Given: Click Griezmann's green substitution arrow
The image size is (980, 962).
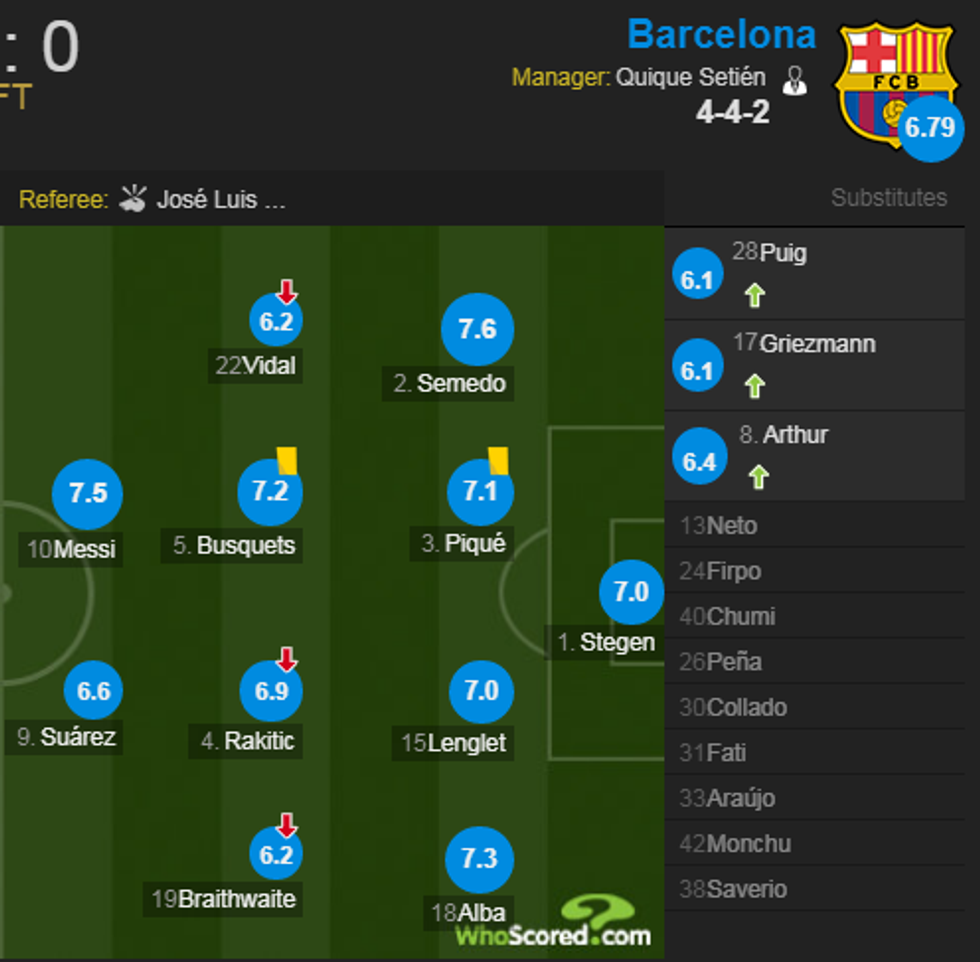Looking at the screenshot, I should coord(755,386).
